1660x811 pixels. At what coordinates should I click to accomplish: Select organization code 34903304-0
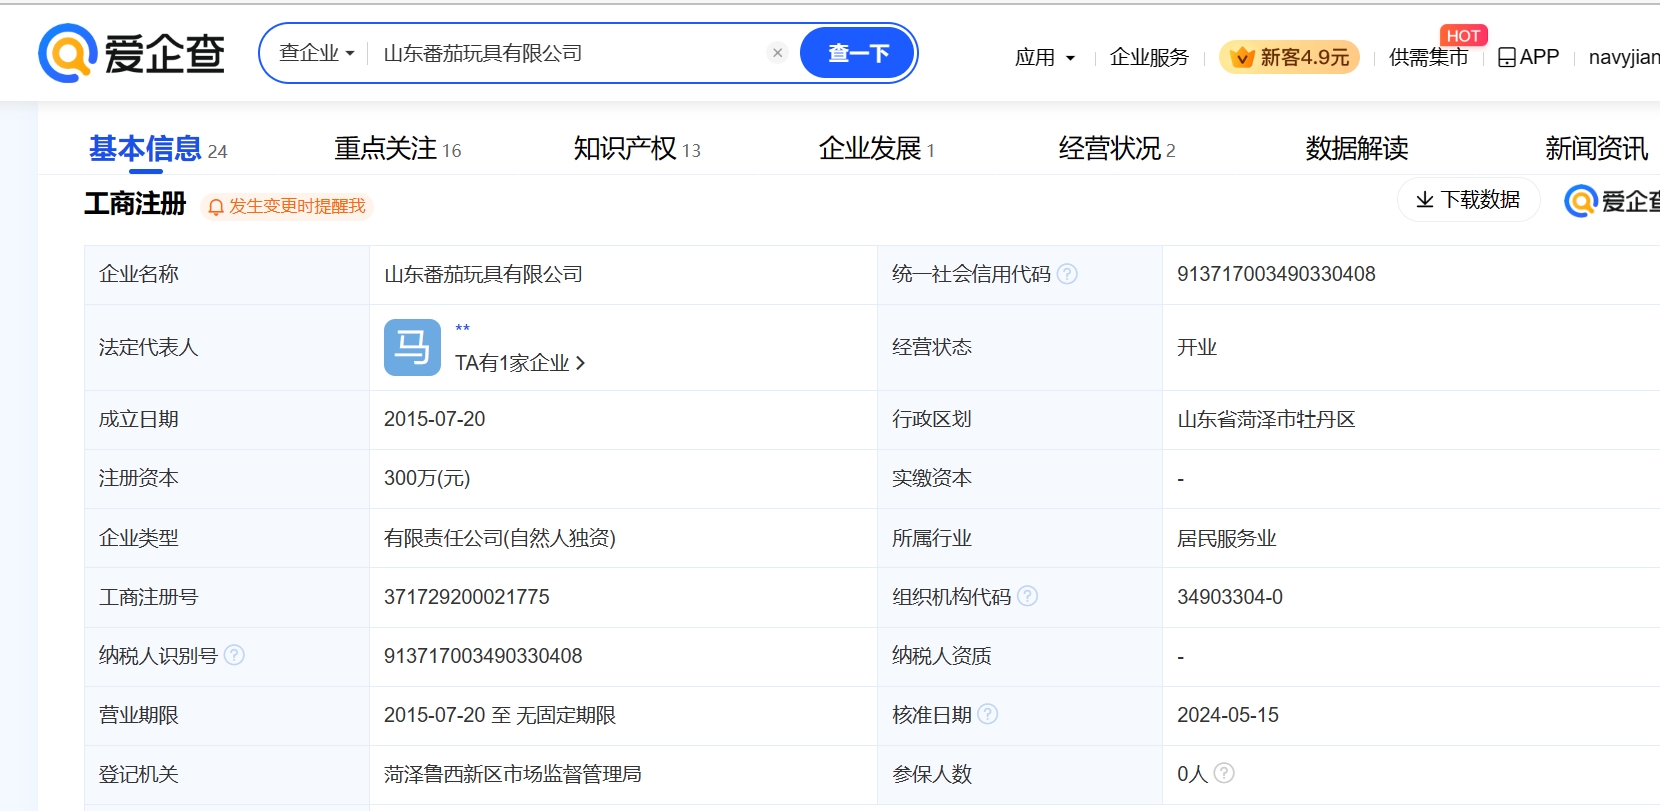point(1230,597)
